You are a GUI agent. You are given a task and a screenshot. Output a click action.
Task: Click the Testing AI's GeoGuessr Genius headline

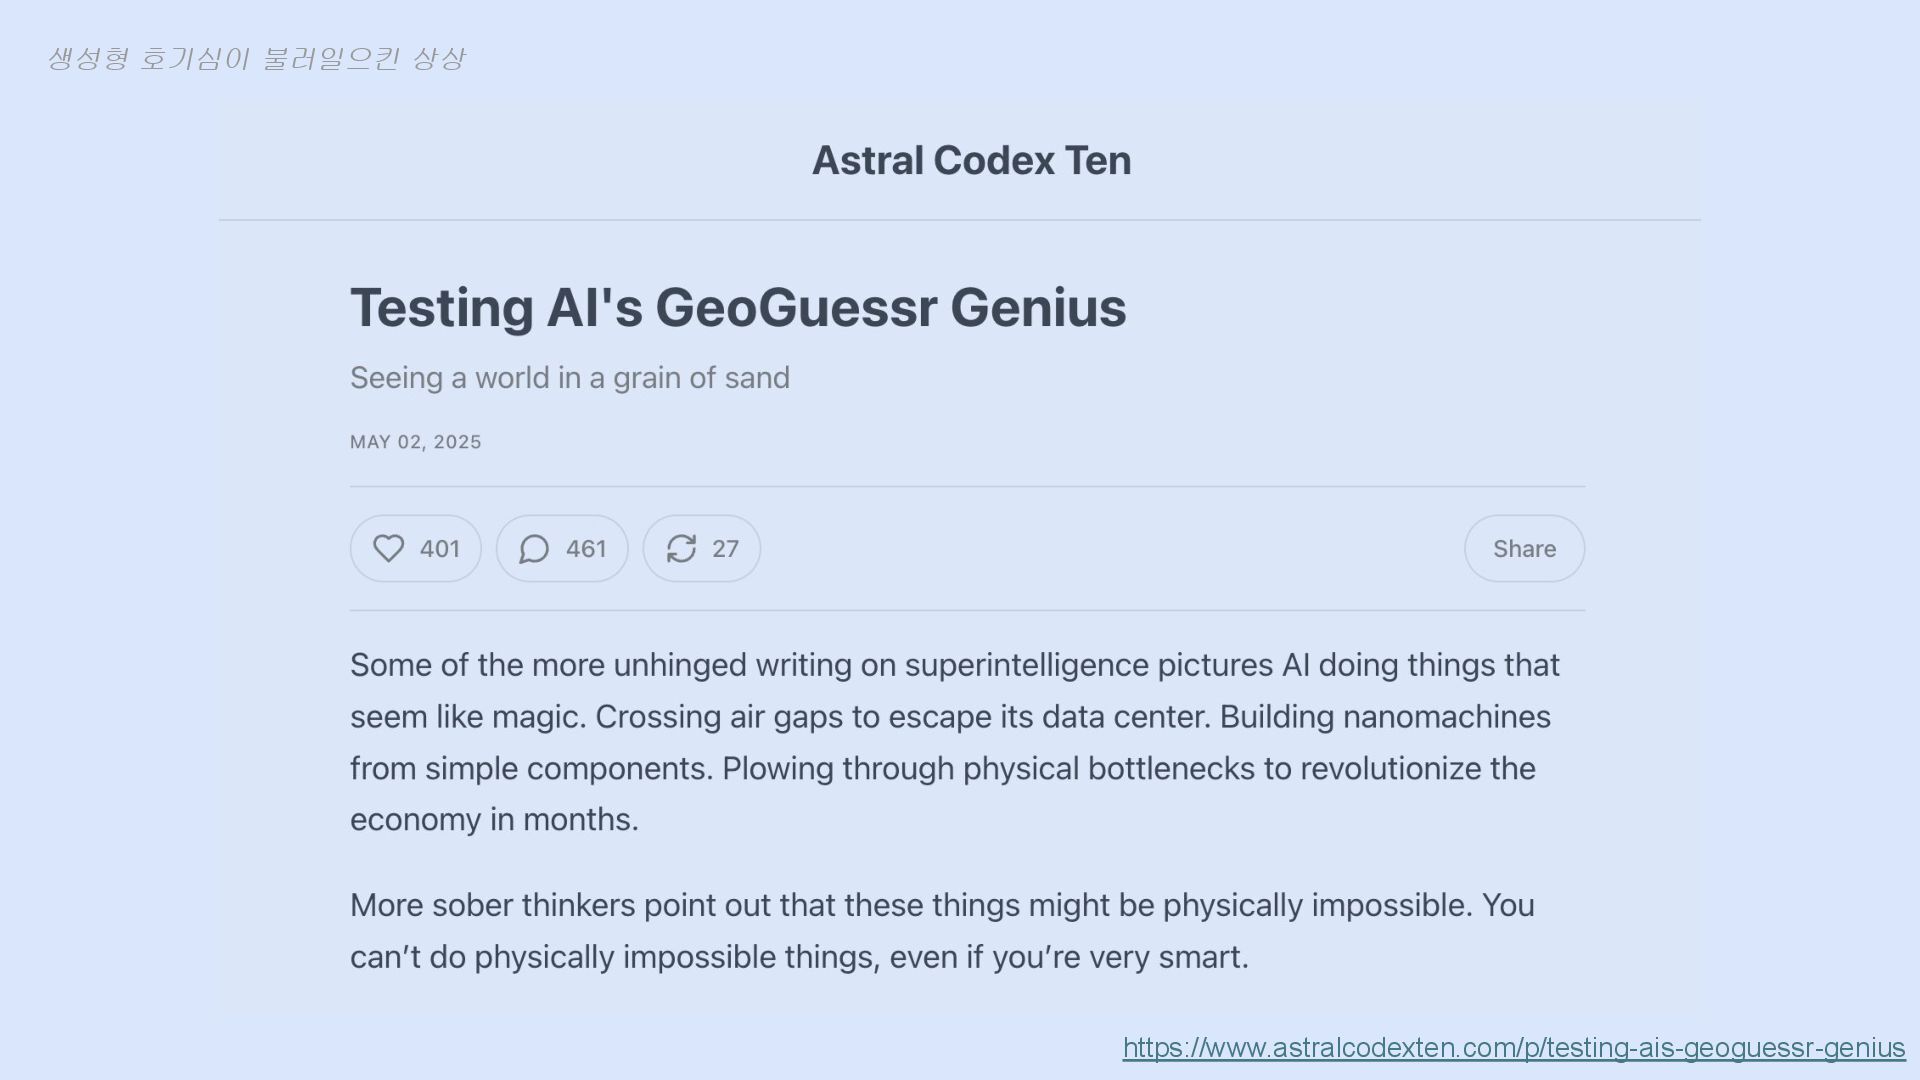tap(738, 307)
